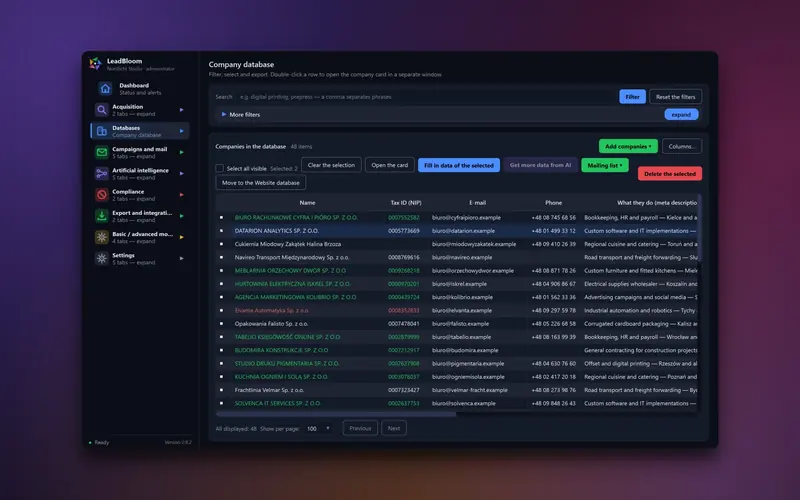The width and height of the screenshot is (800, 500).
Task: Open Dashboard via its home icon
Action: (x=105, y=89)
